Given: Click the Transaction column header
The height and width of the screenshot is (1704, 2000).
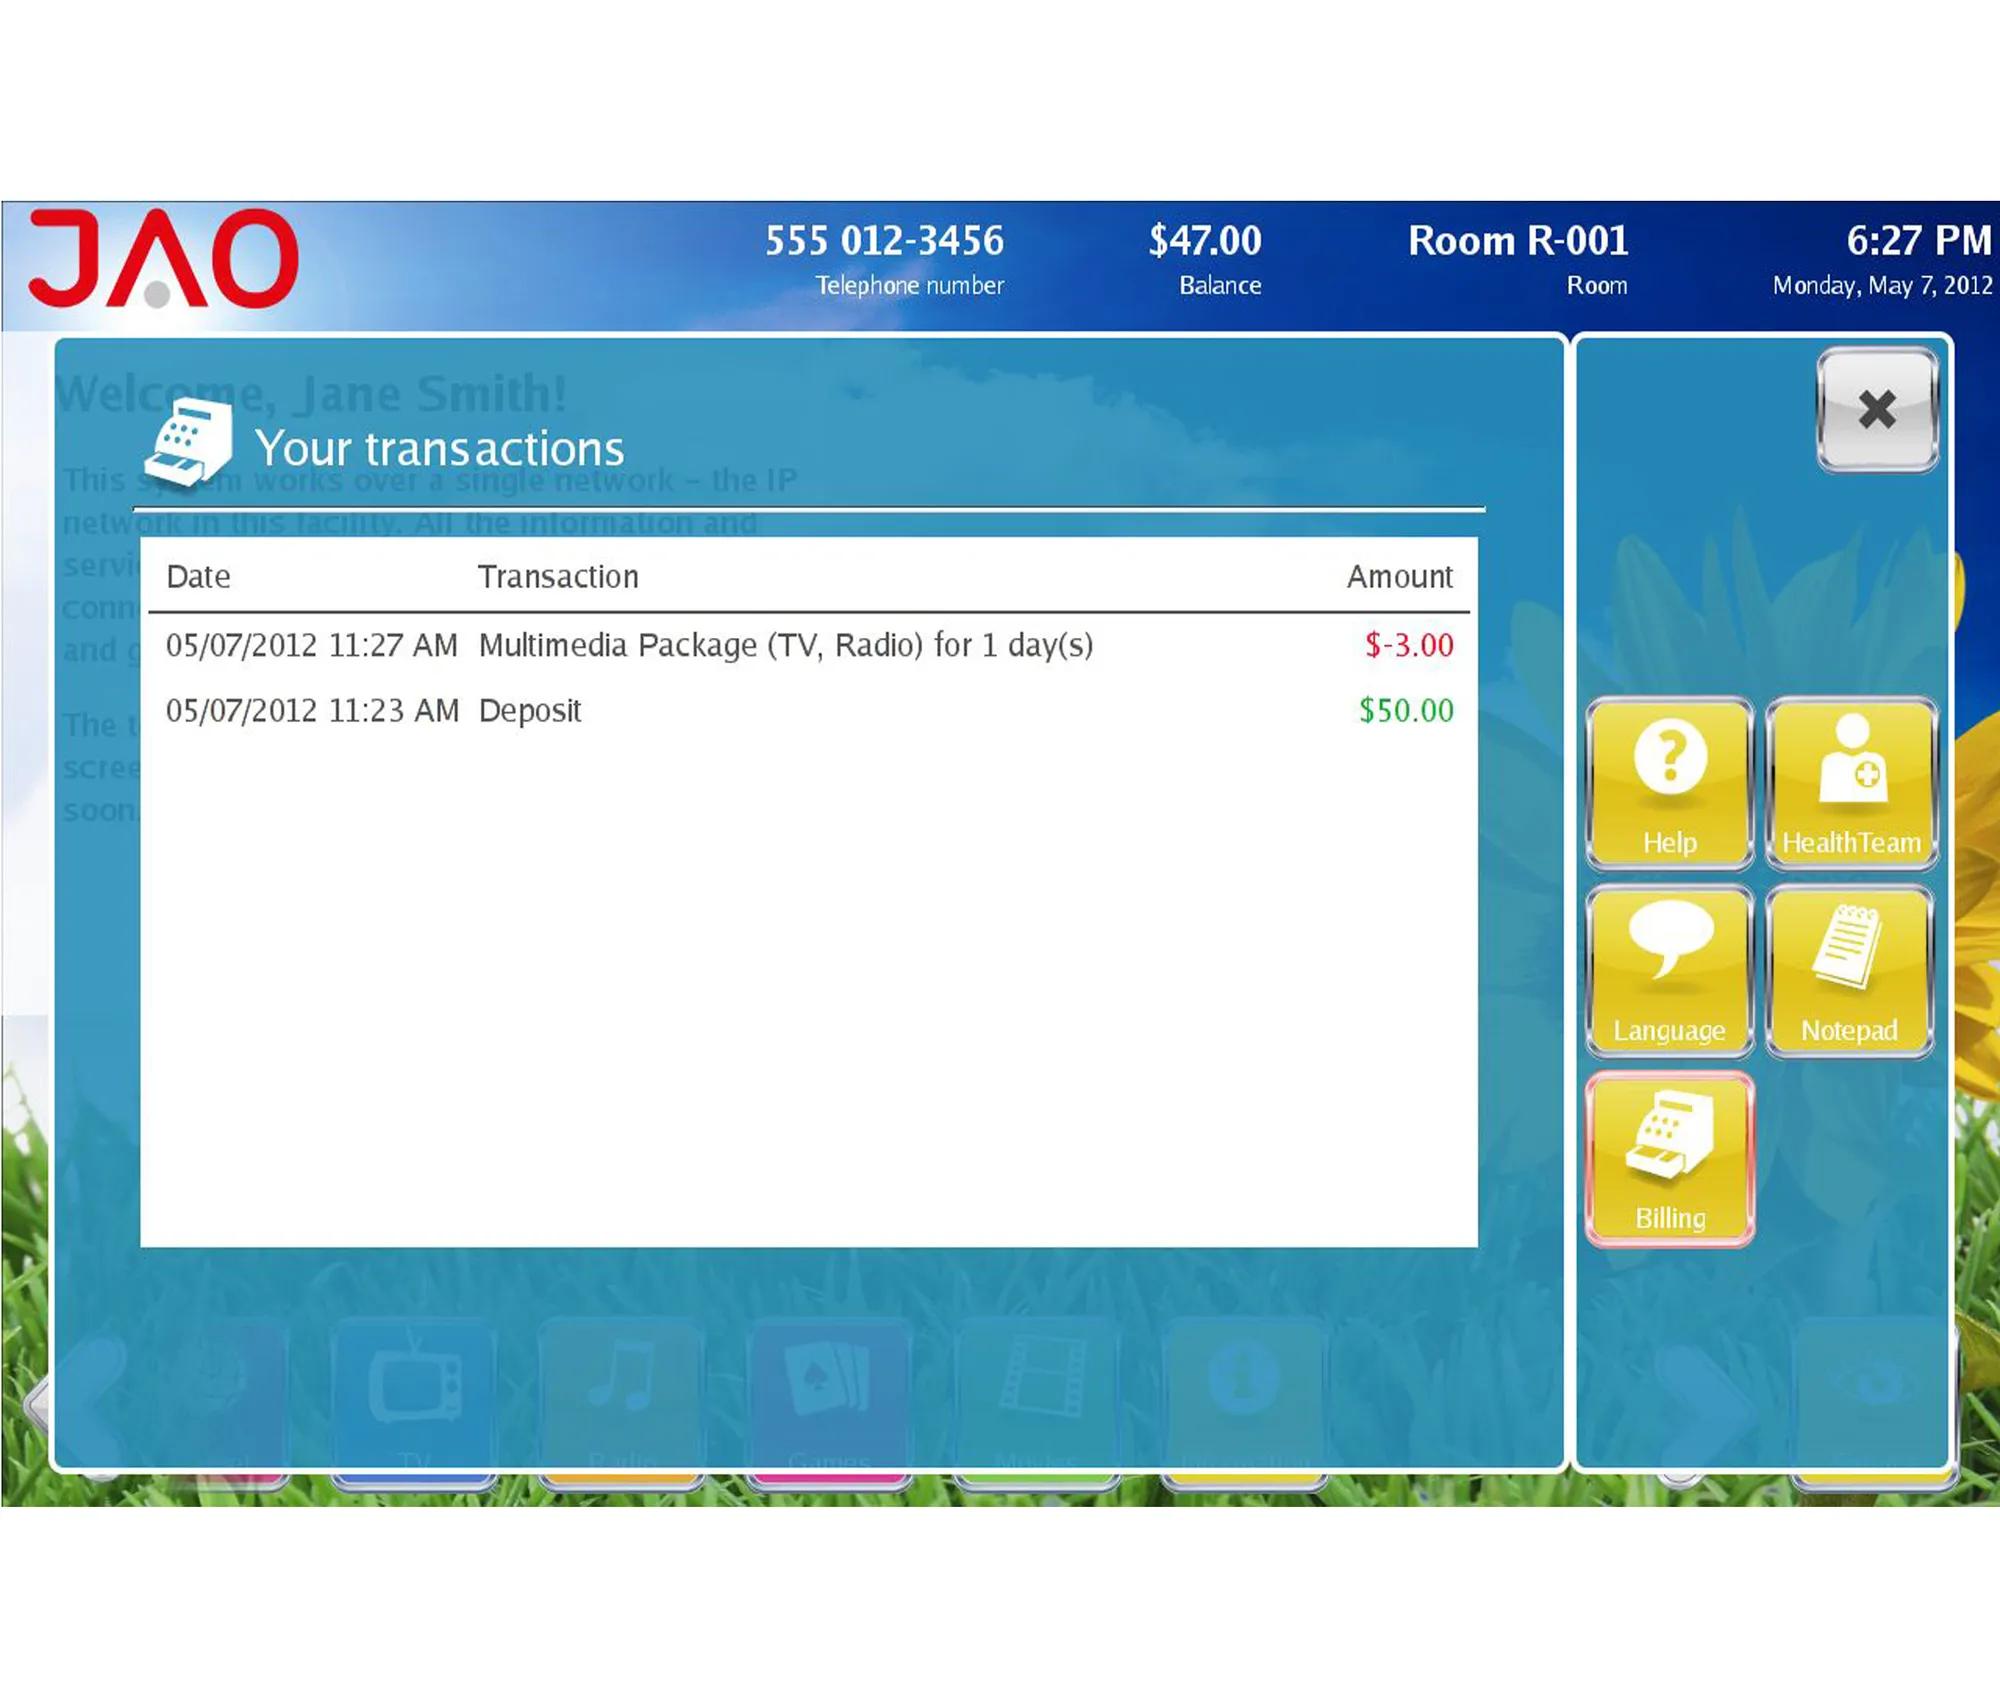Looking at the screenshot, I should tap(557, 577).
